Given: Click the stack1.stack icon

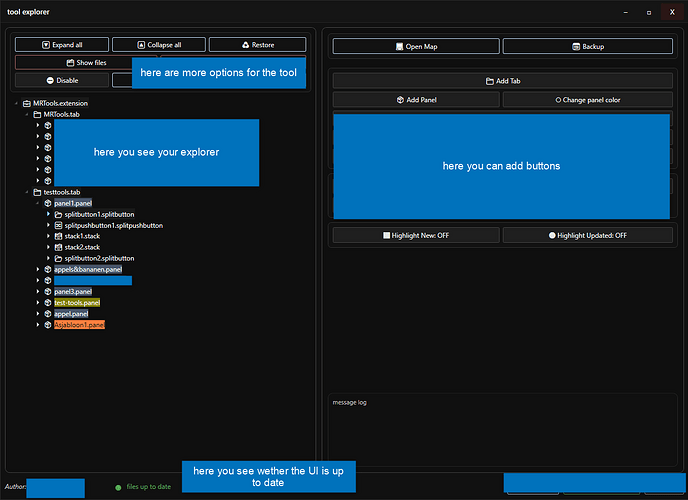Looking at the screenshot, I should 58,236.
